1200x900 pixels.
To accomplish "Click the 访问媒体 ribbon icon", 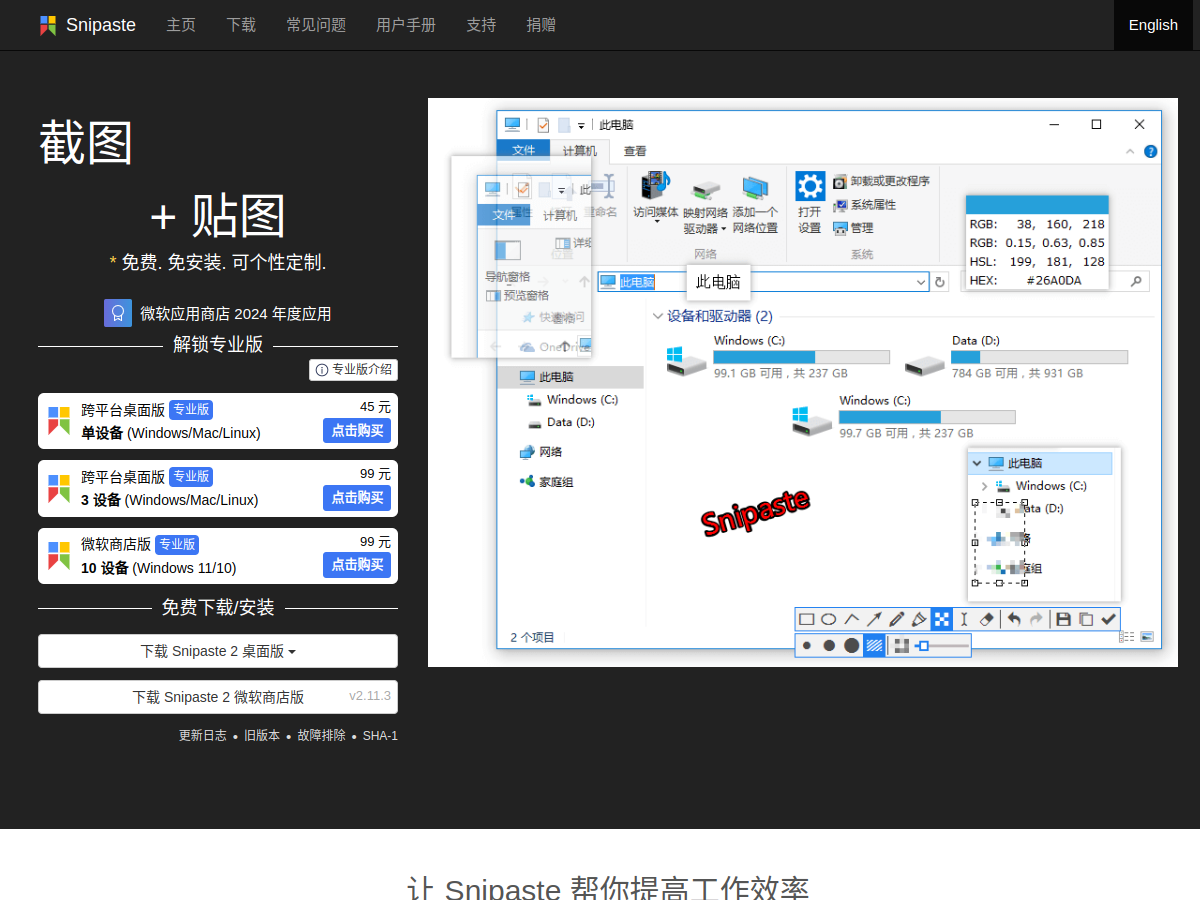I will pos(656,186).
